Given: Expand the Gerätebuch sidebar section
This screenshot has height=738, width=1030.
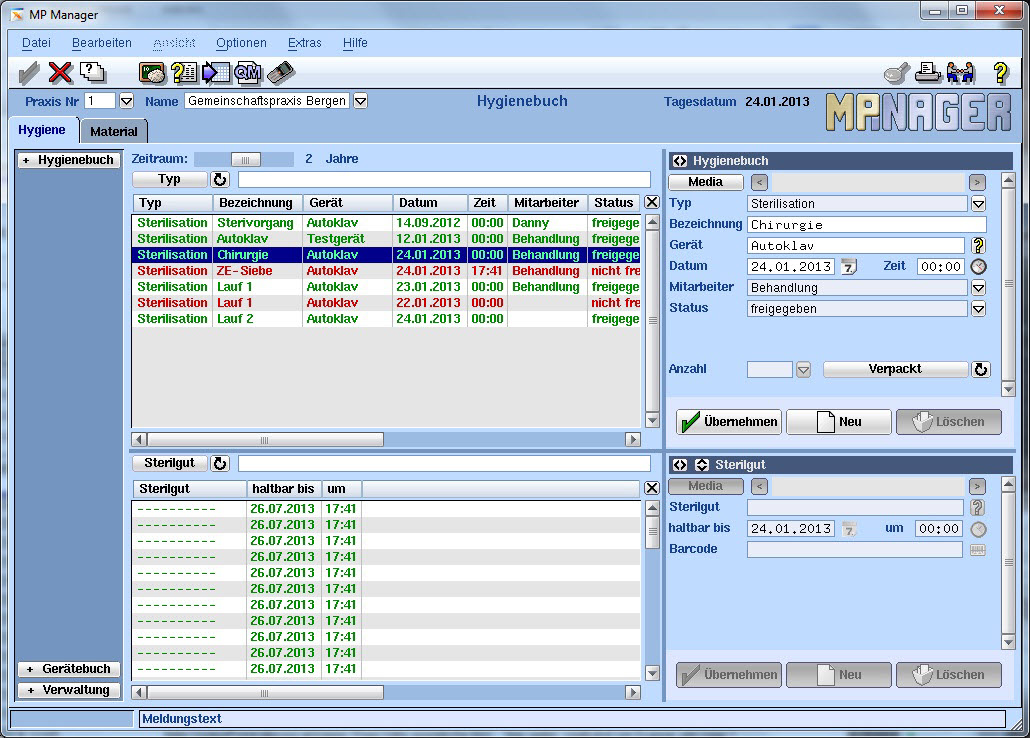Looking at the screenshot, I should tap(69, 669).
